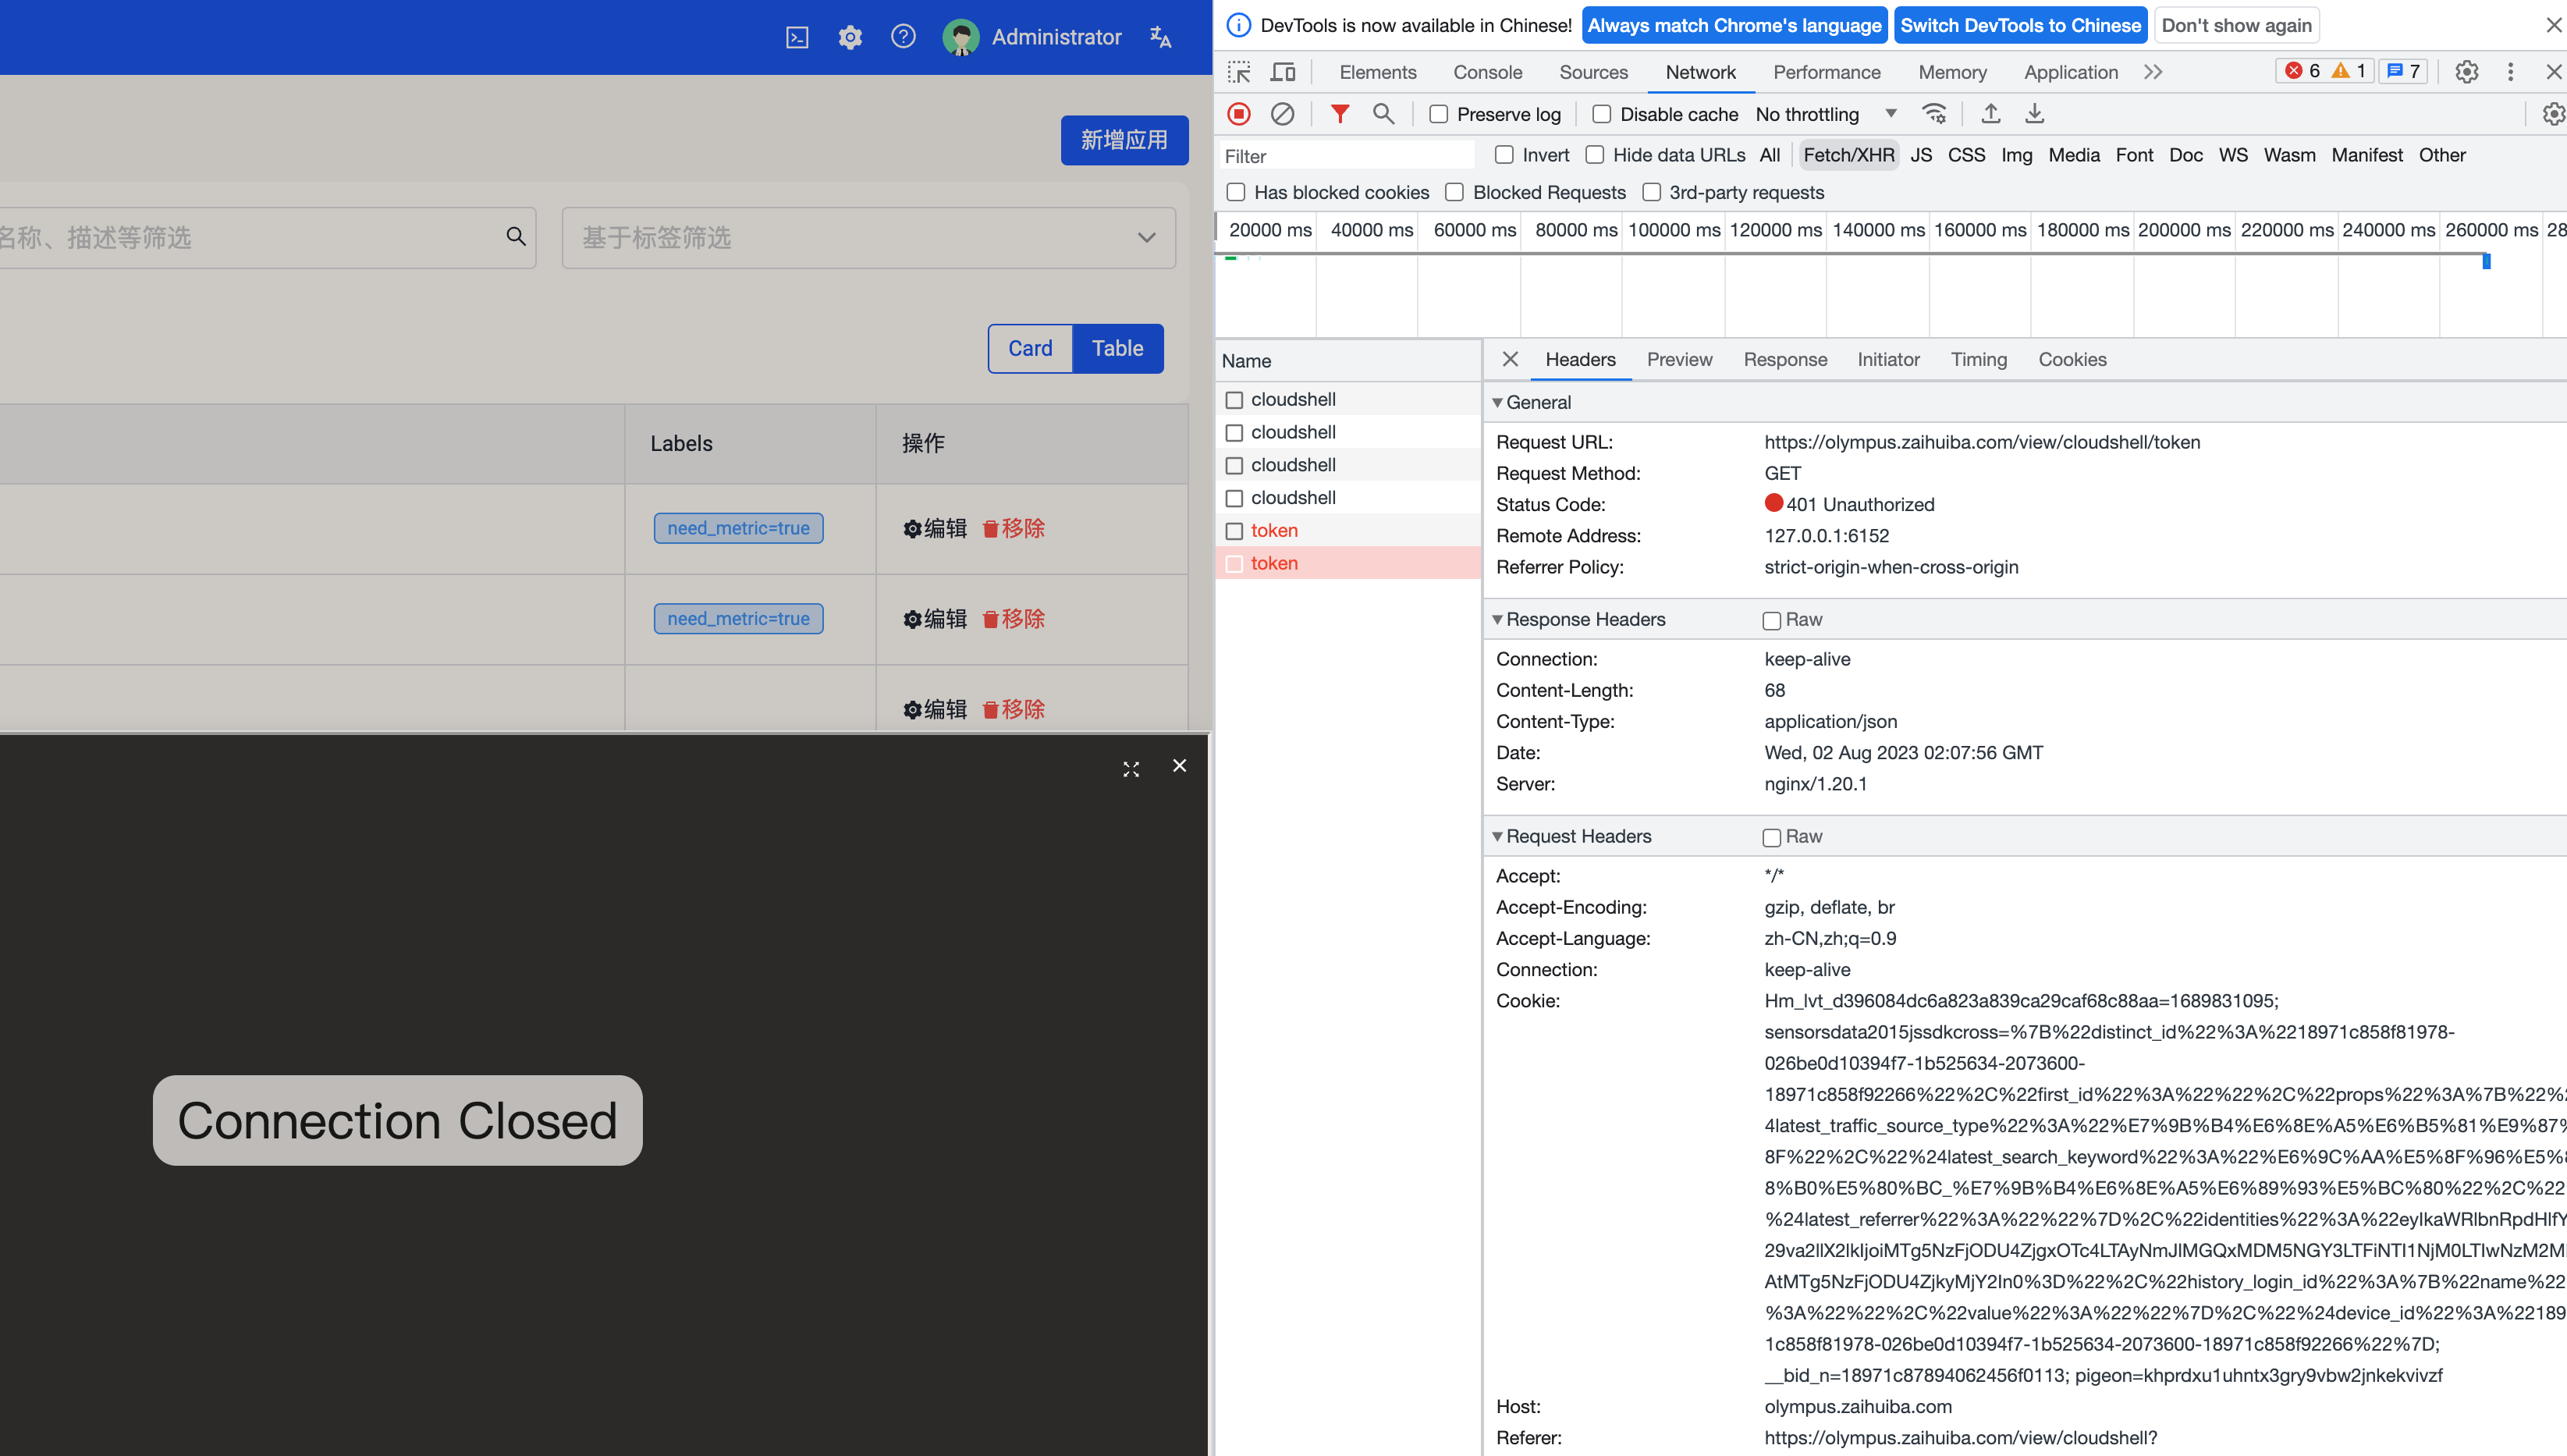Open DevTools settings gear

(2467, 71)
